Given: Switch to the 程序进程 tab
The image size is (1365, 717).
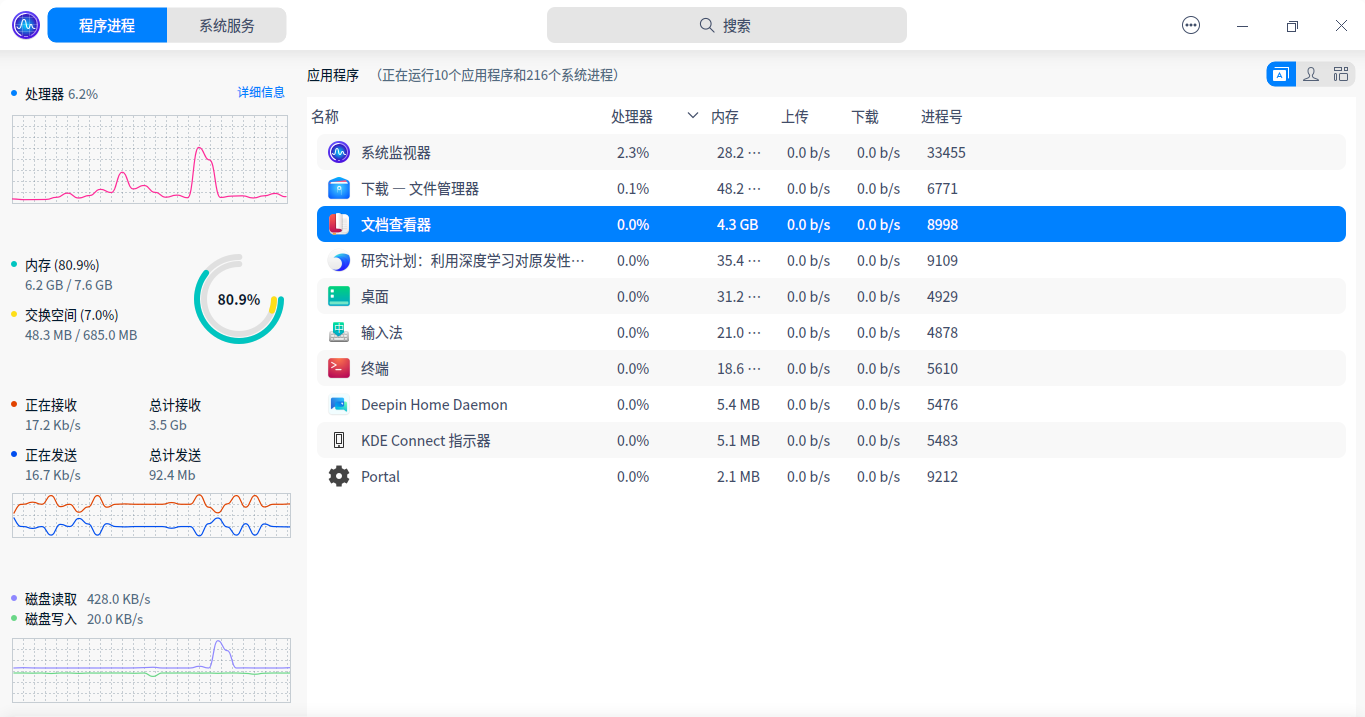Looking at the screenshot, I should pyautogui.click(x=107, y=24).
